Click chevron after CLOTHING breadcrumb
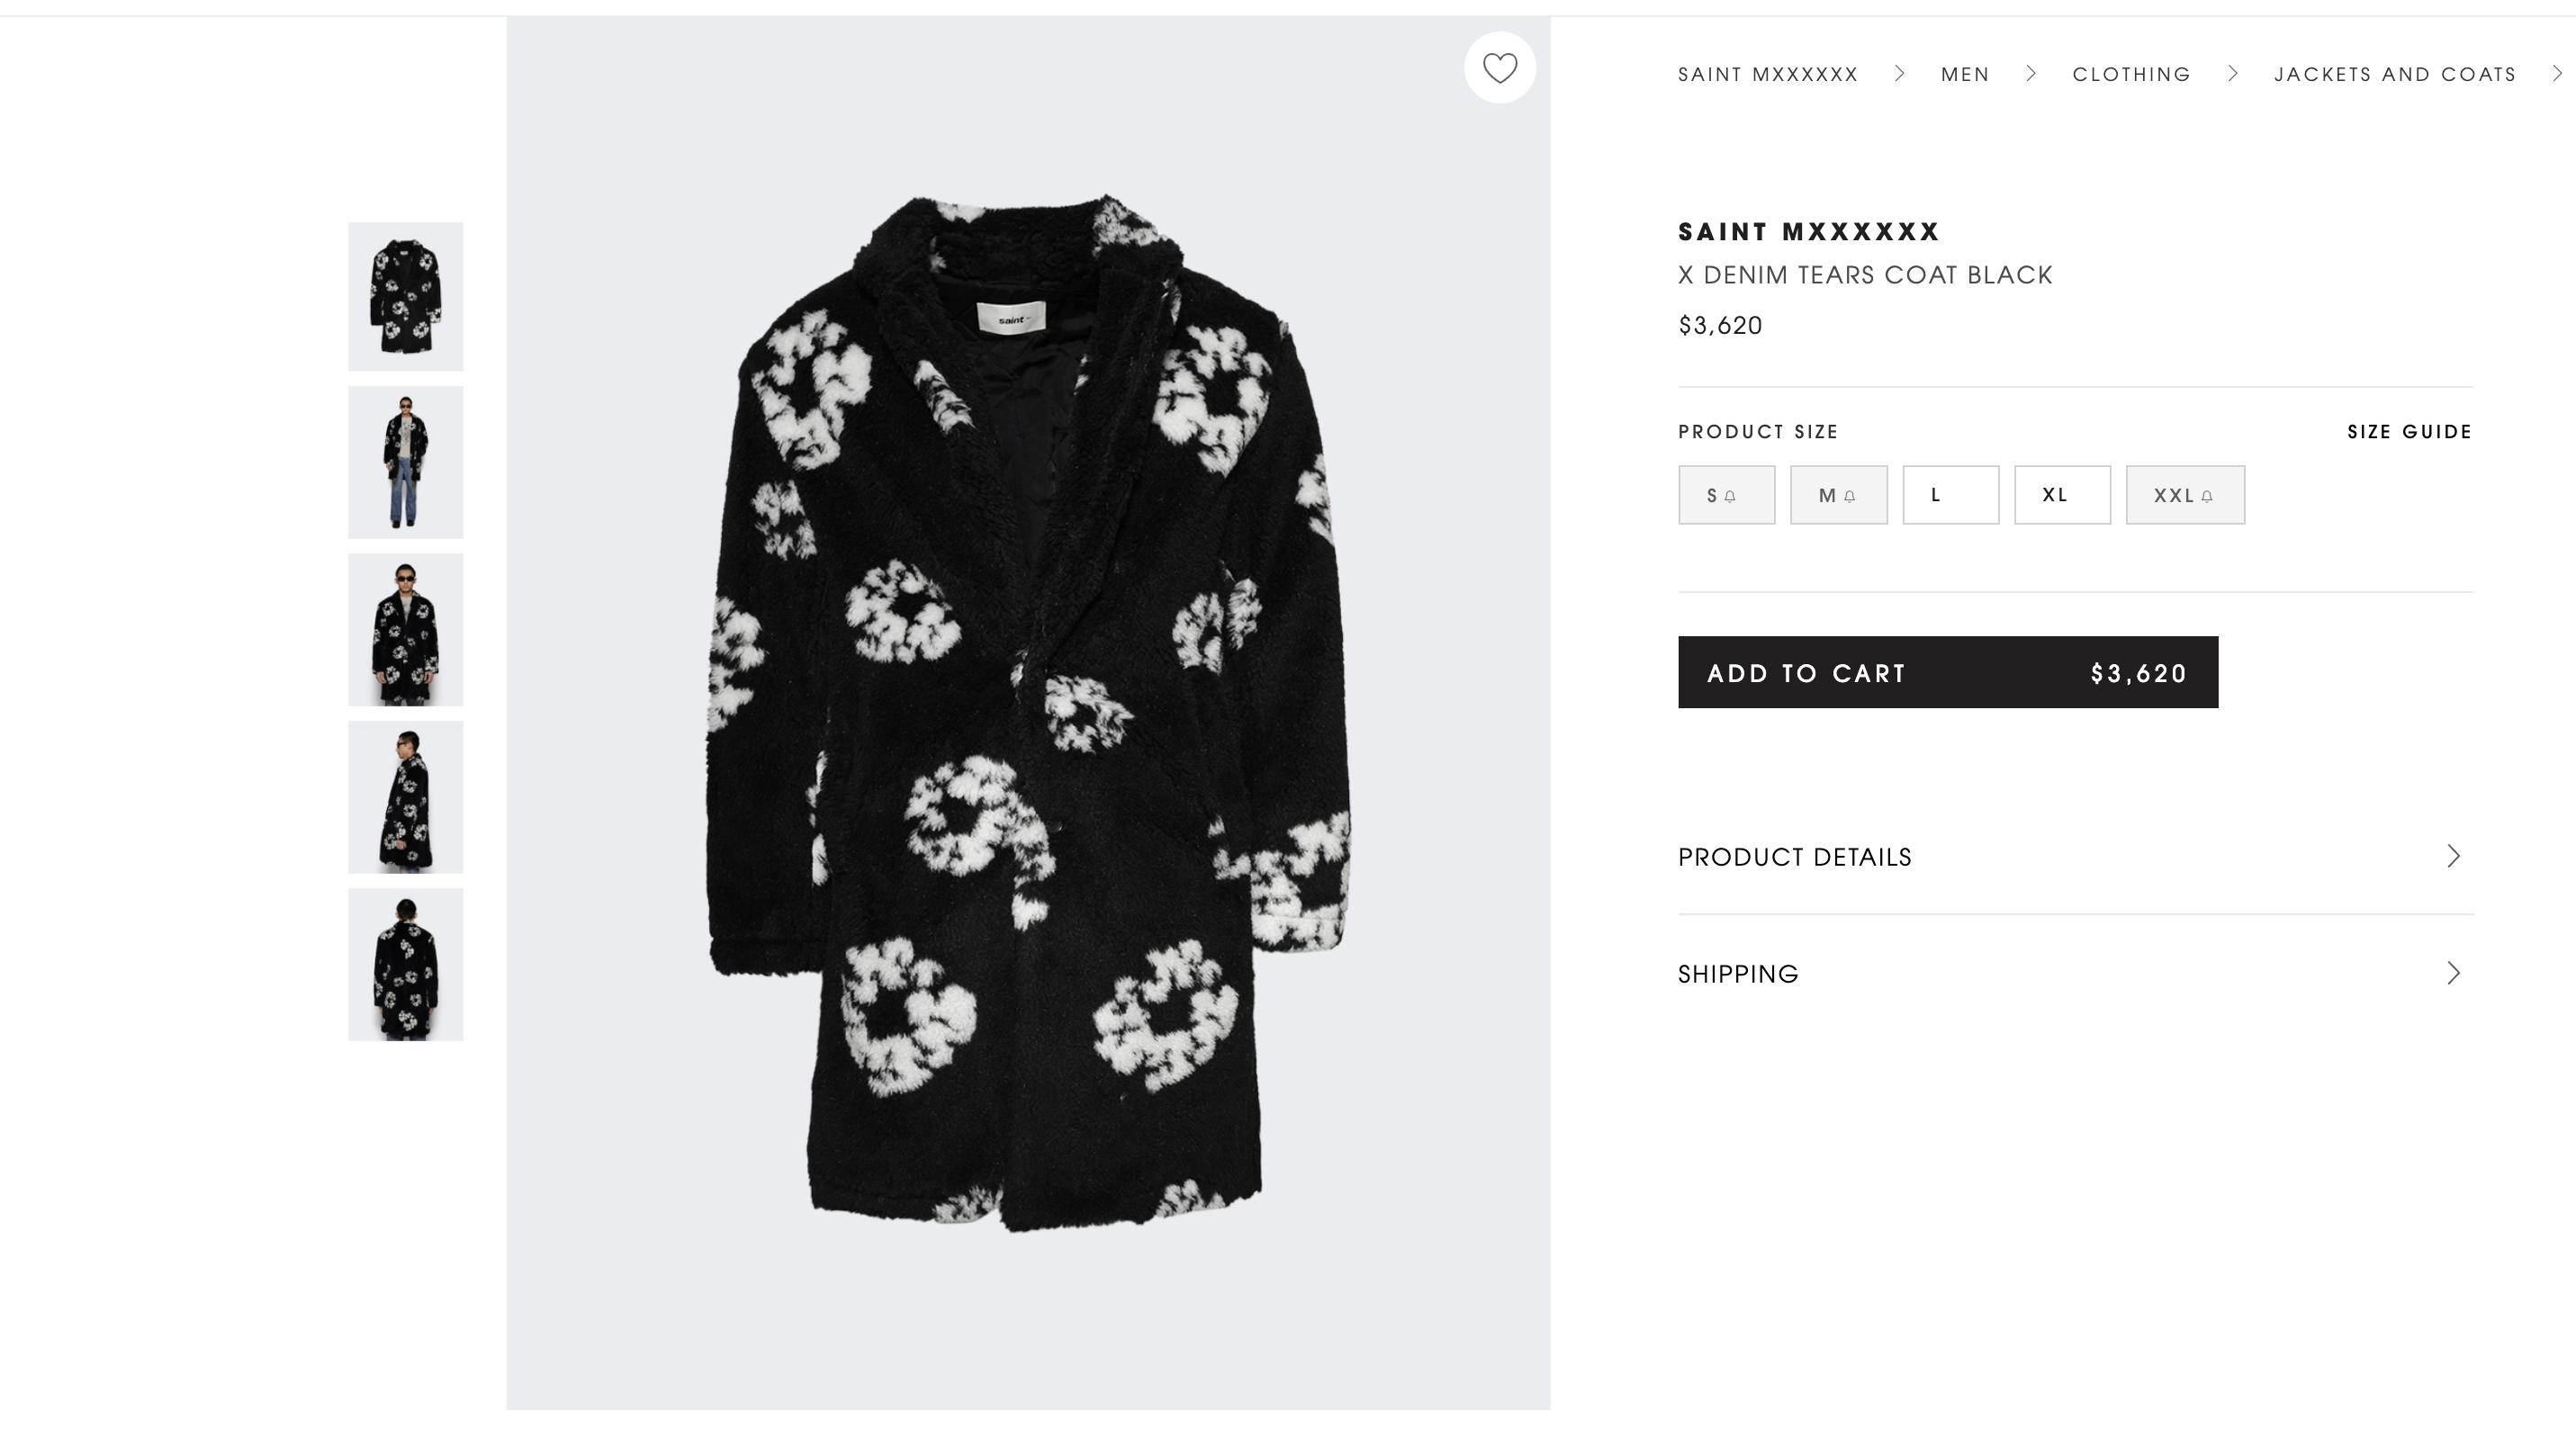This screenshot has width=2576, height=1456. [x=2232, y=73]
